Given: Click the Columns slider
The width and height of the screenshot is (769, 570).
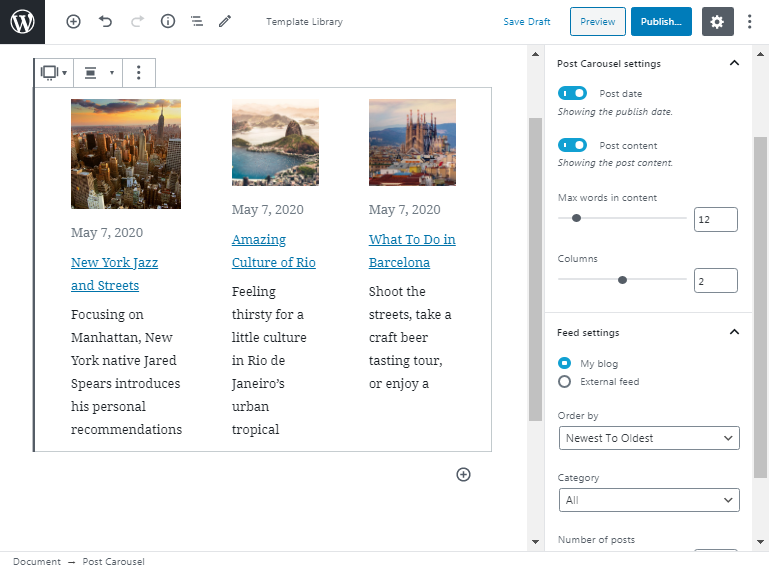Looking at the screenshot, I should [622, 280].
